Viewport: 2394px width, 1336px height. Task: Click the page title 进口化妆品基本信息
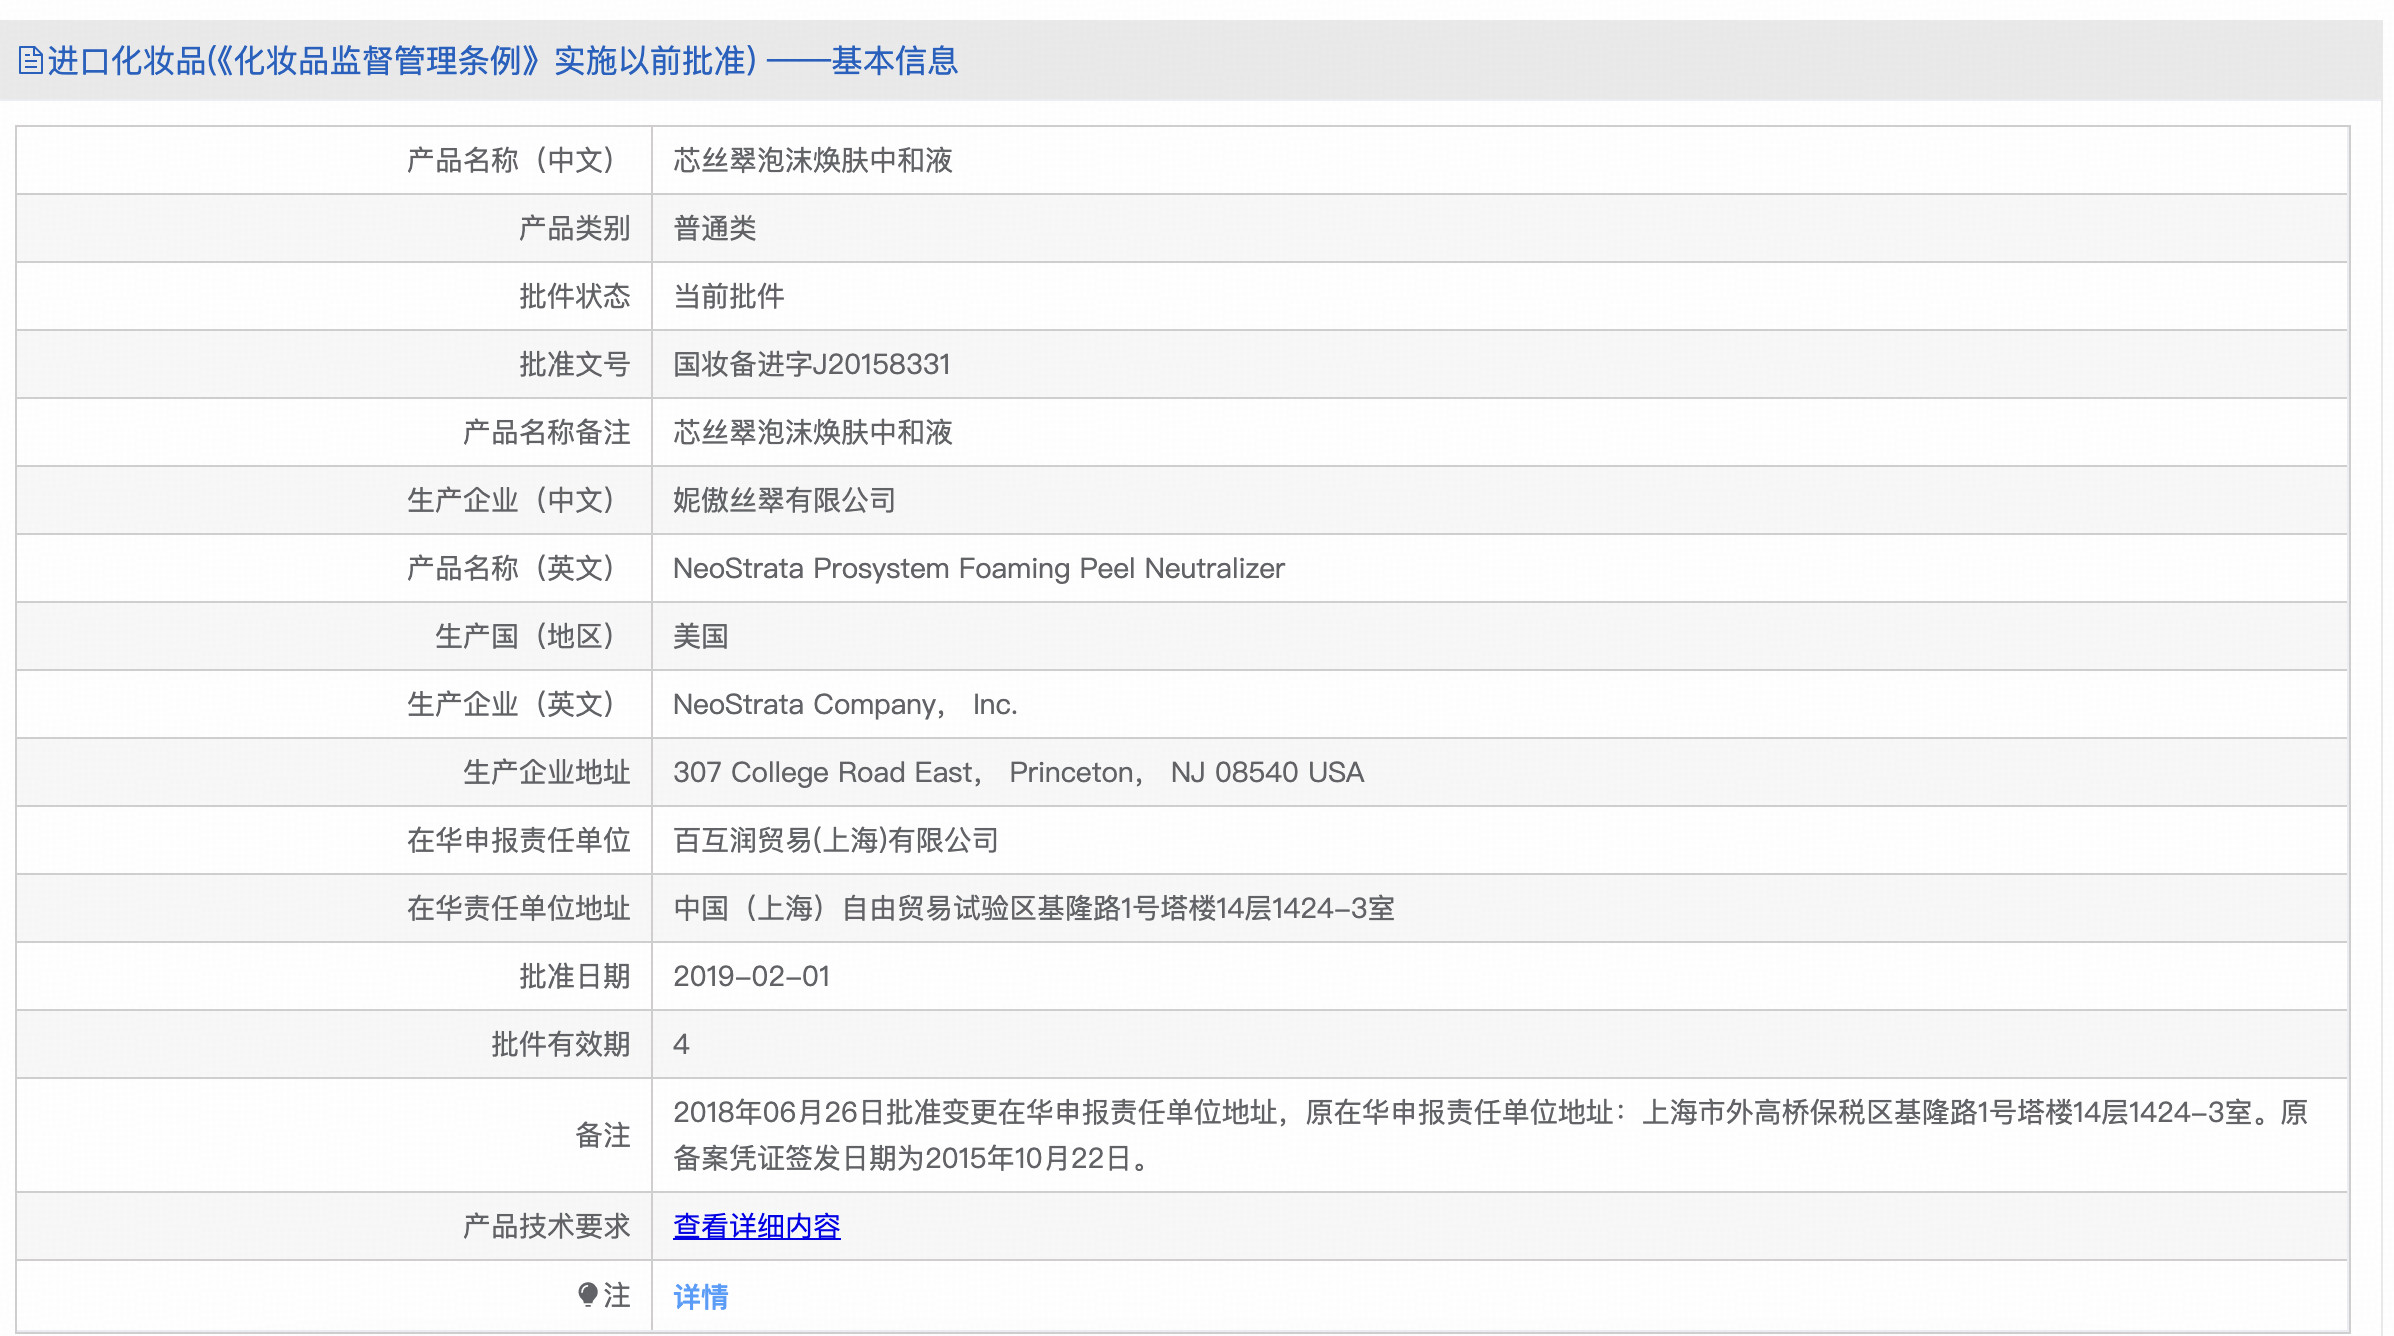(502, 61)
